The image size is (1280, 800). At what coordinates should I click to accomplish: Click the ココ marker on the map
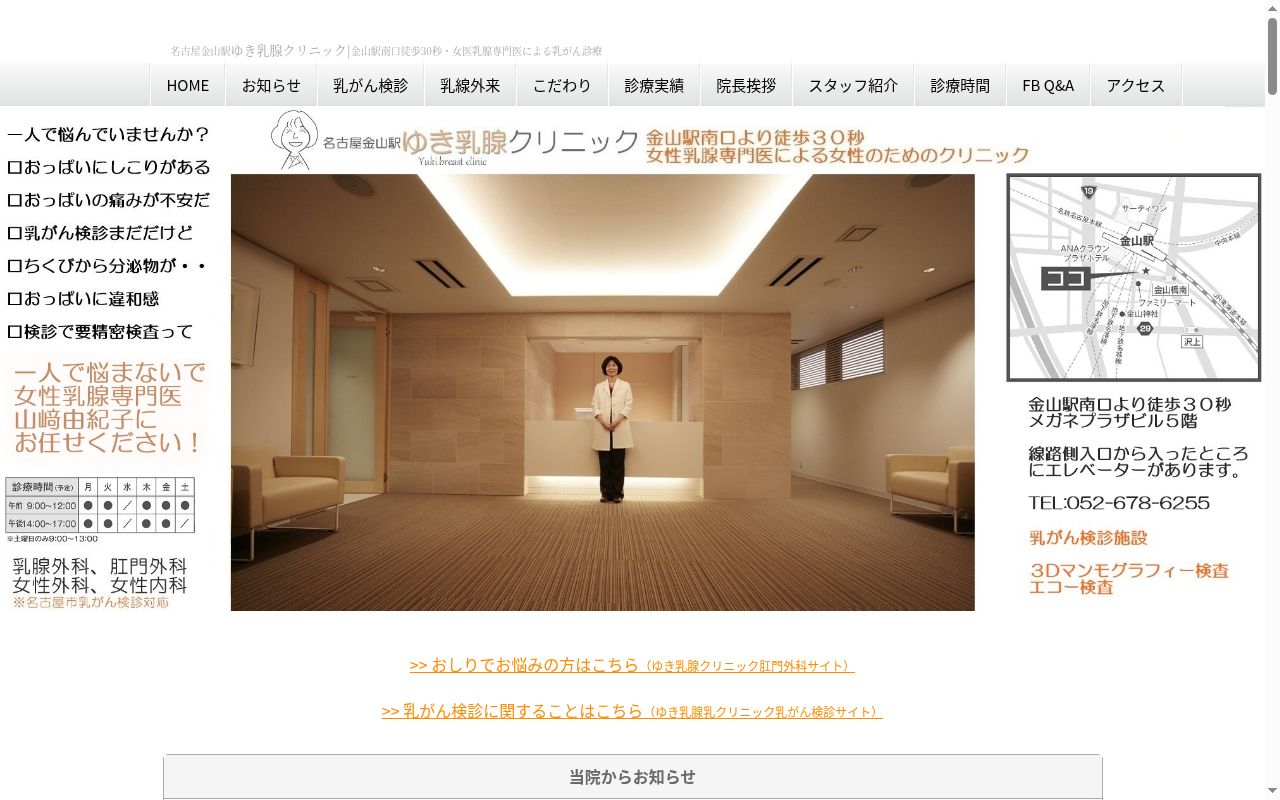coord(1066,278)
